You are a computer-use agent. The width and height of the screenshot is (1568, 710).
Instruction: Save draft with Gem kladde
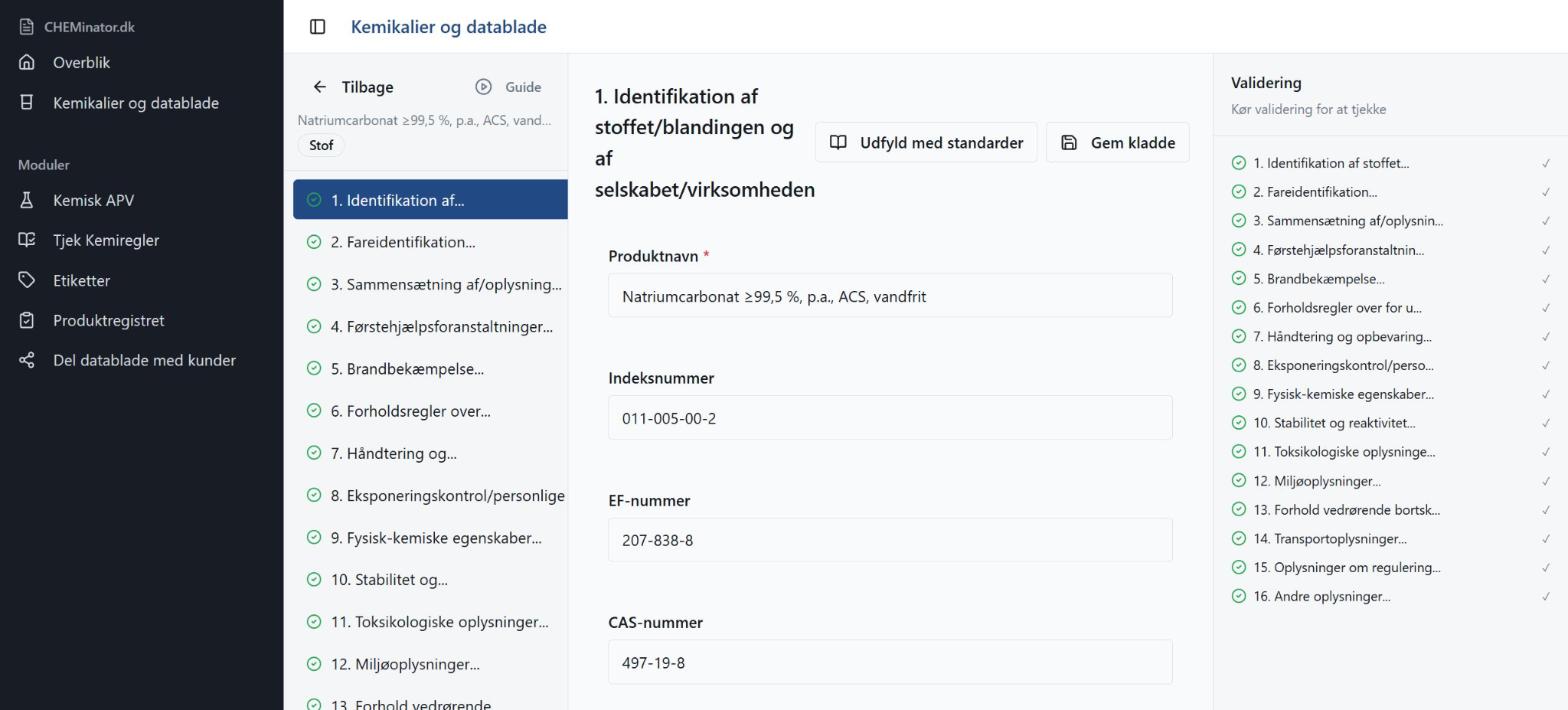pos(1118,142)
